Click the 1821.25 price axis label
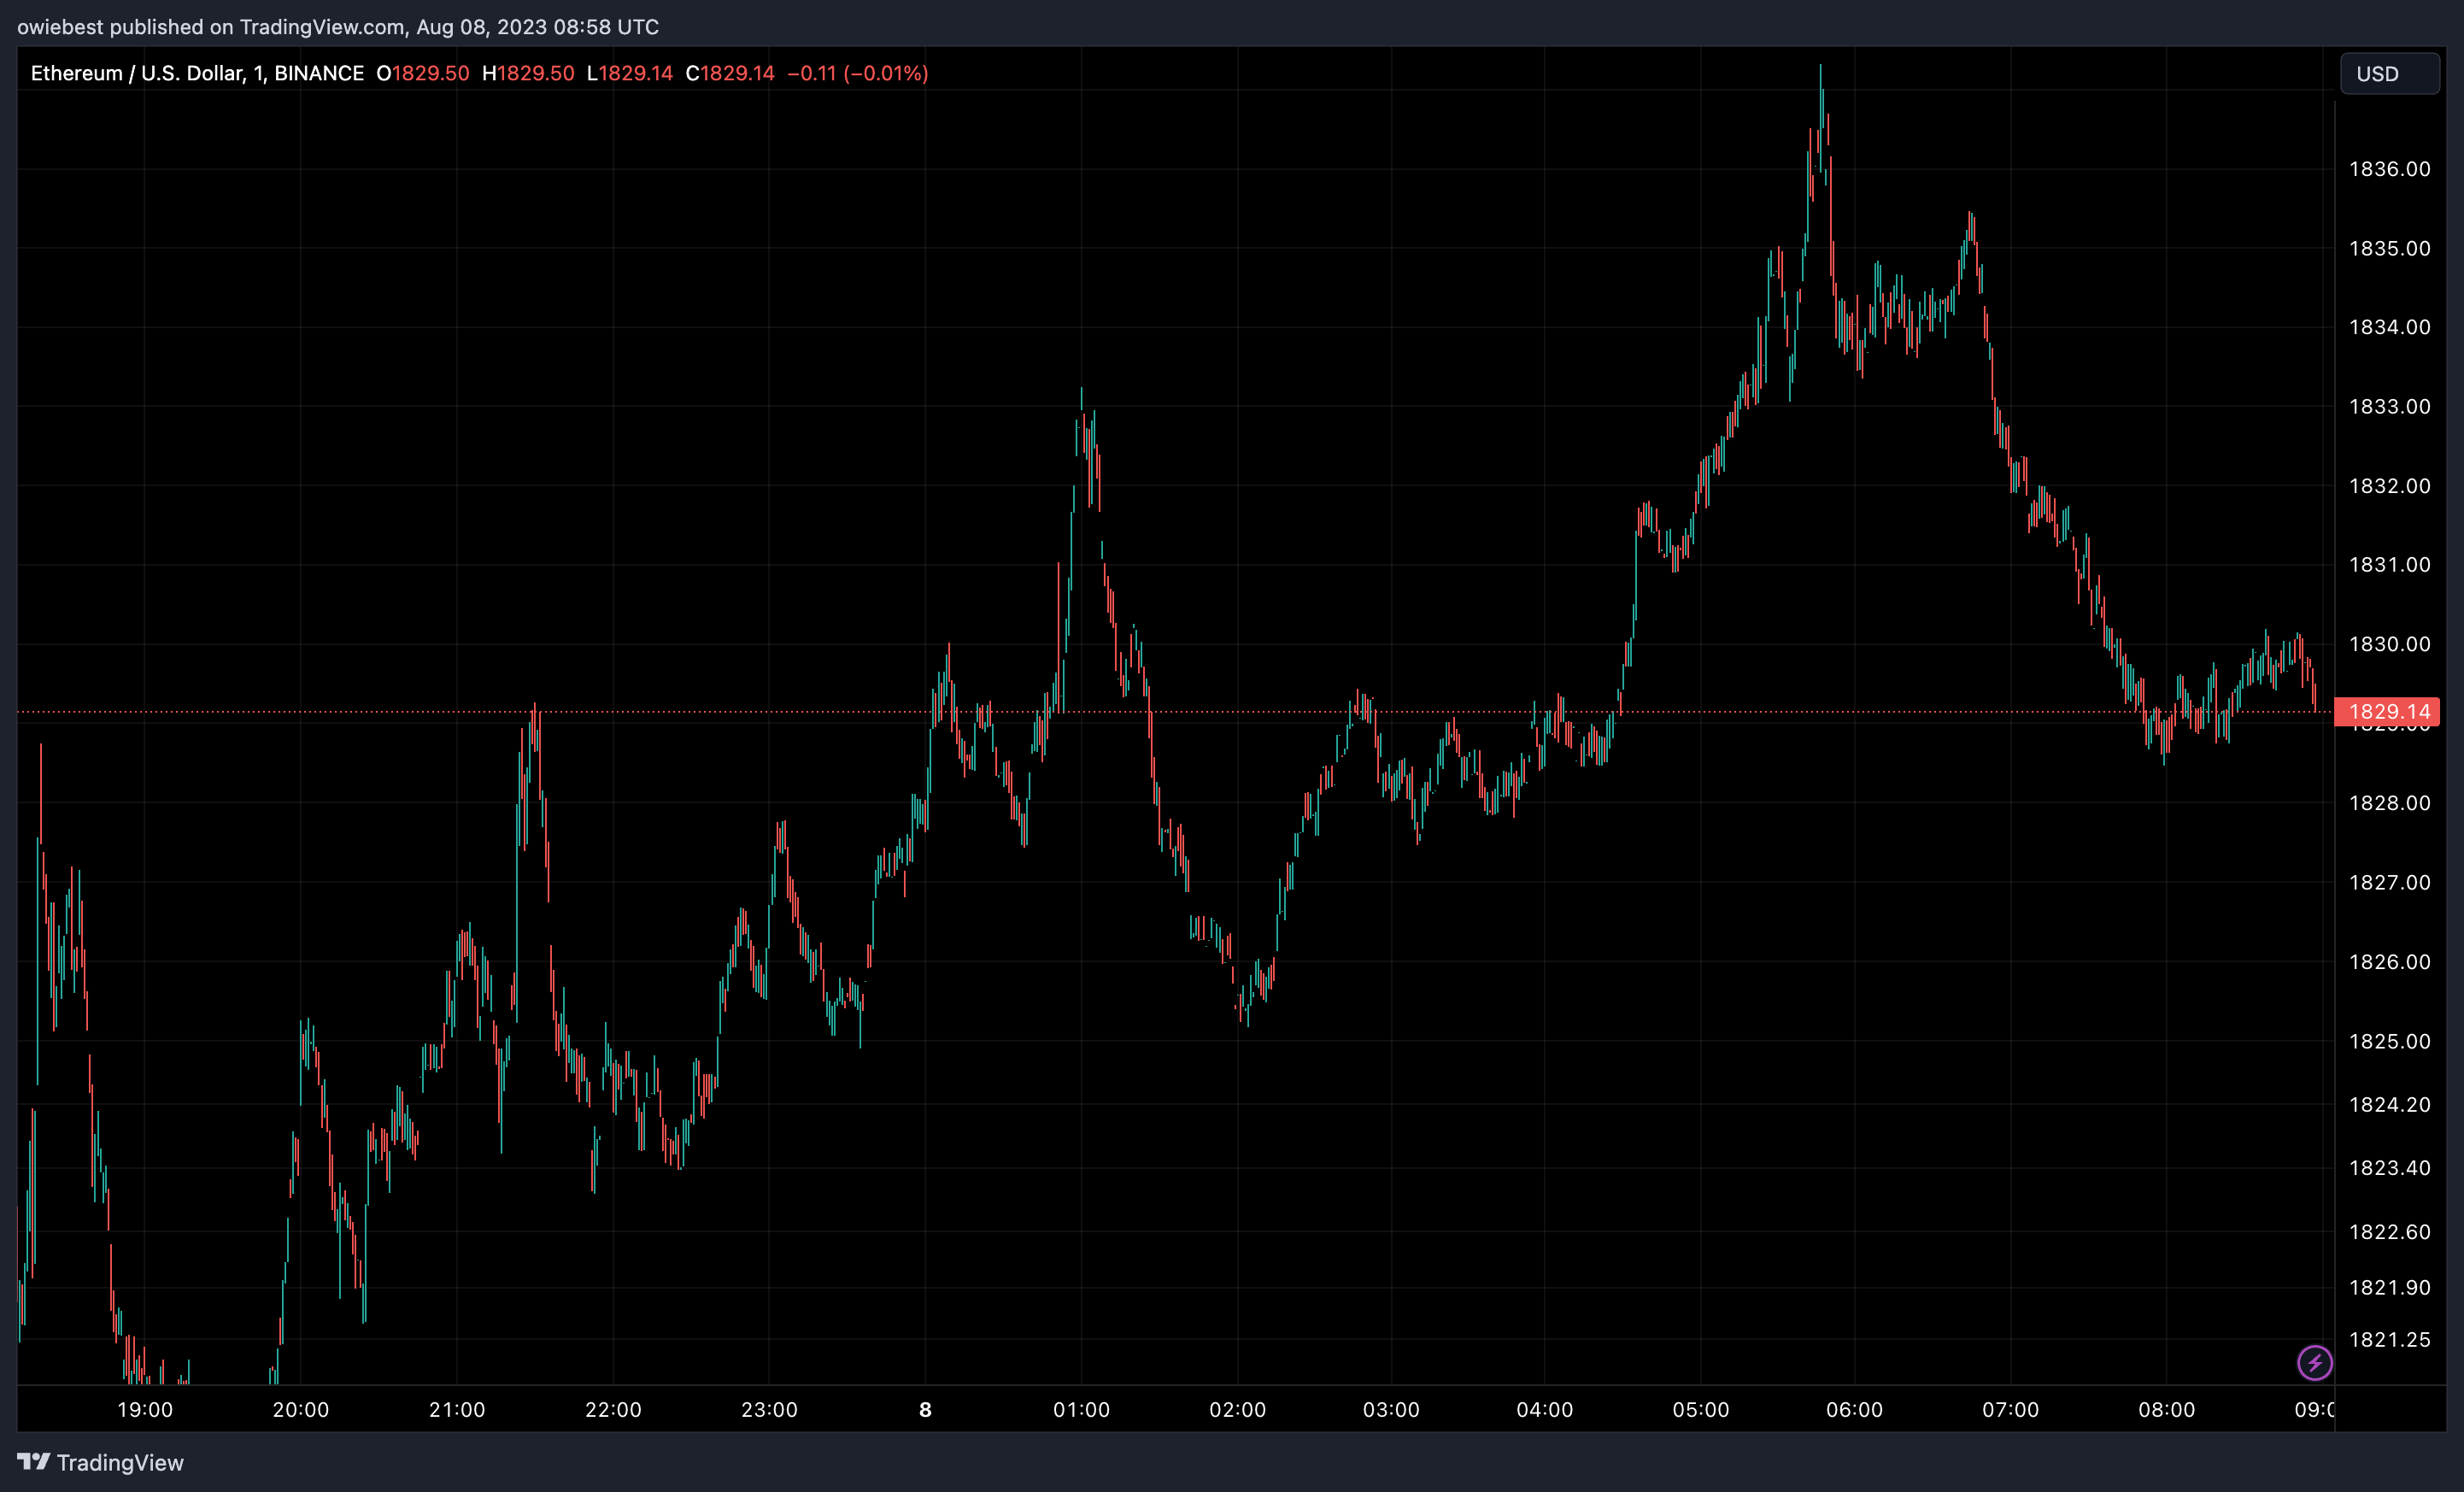 pyautogui.click(x=2389, y=1339)
